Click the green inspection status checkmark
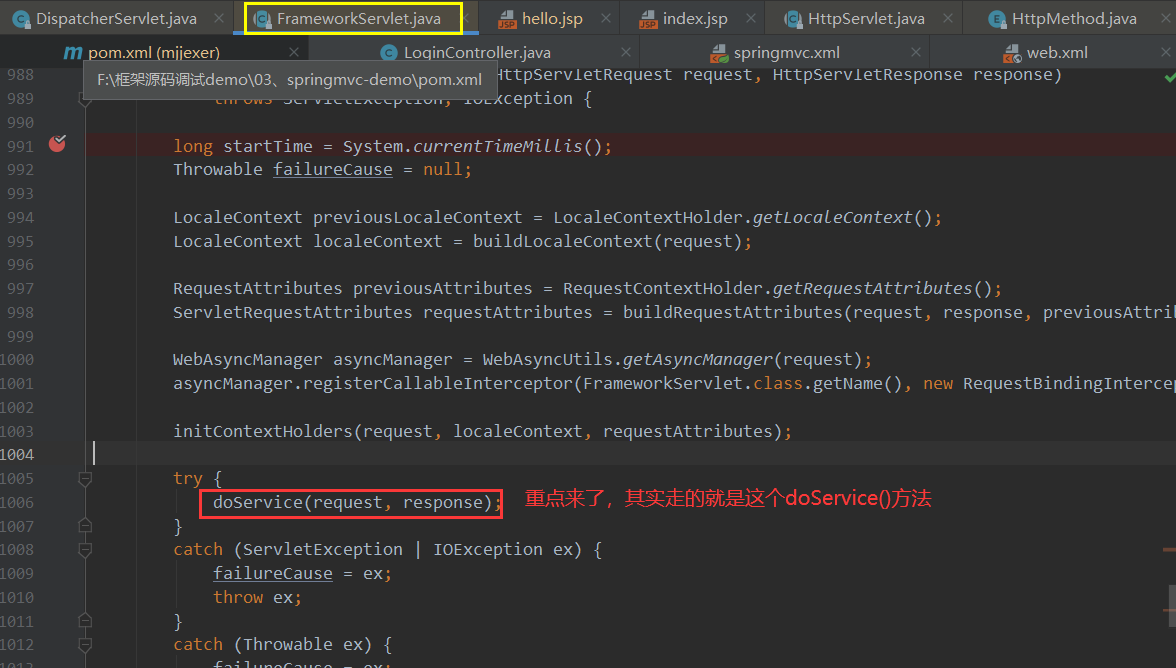The height and width of the screenshot is (668, 1176). [x=1169, y=76]
